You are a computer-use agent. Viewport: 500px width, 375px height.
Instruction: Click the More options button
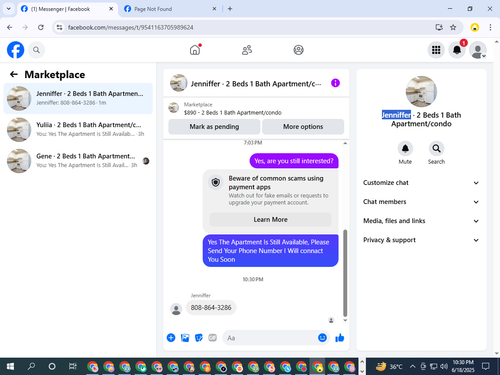303,127
